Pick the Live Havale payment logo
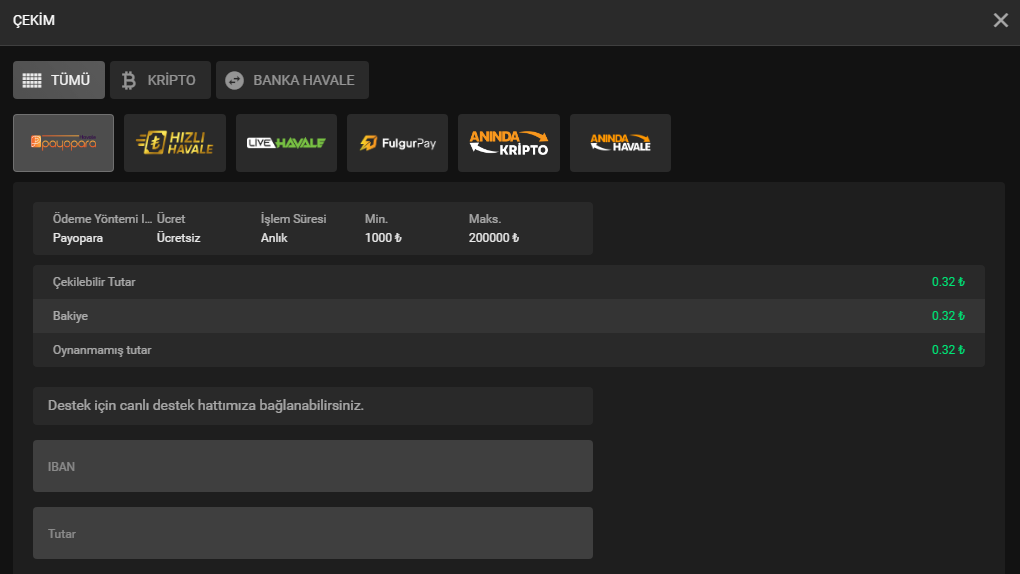The height and width of the screenshot is (574, 1020). click(286, 143)
